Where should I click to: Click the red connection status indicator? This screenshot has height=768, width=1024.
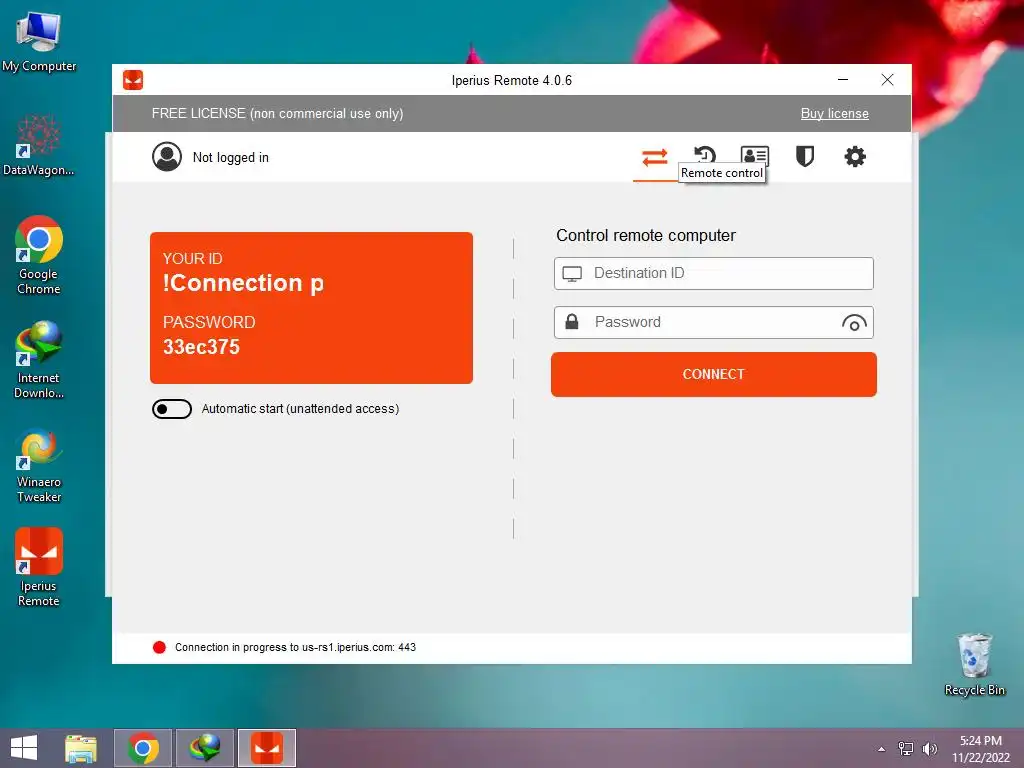[x=159, y=647]
